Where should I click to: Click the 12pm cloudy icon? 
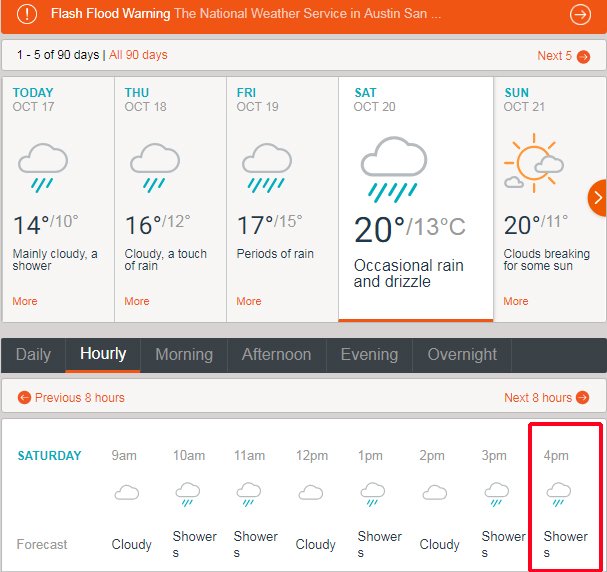[x=311, y=492]
